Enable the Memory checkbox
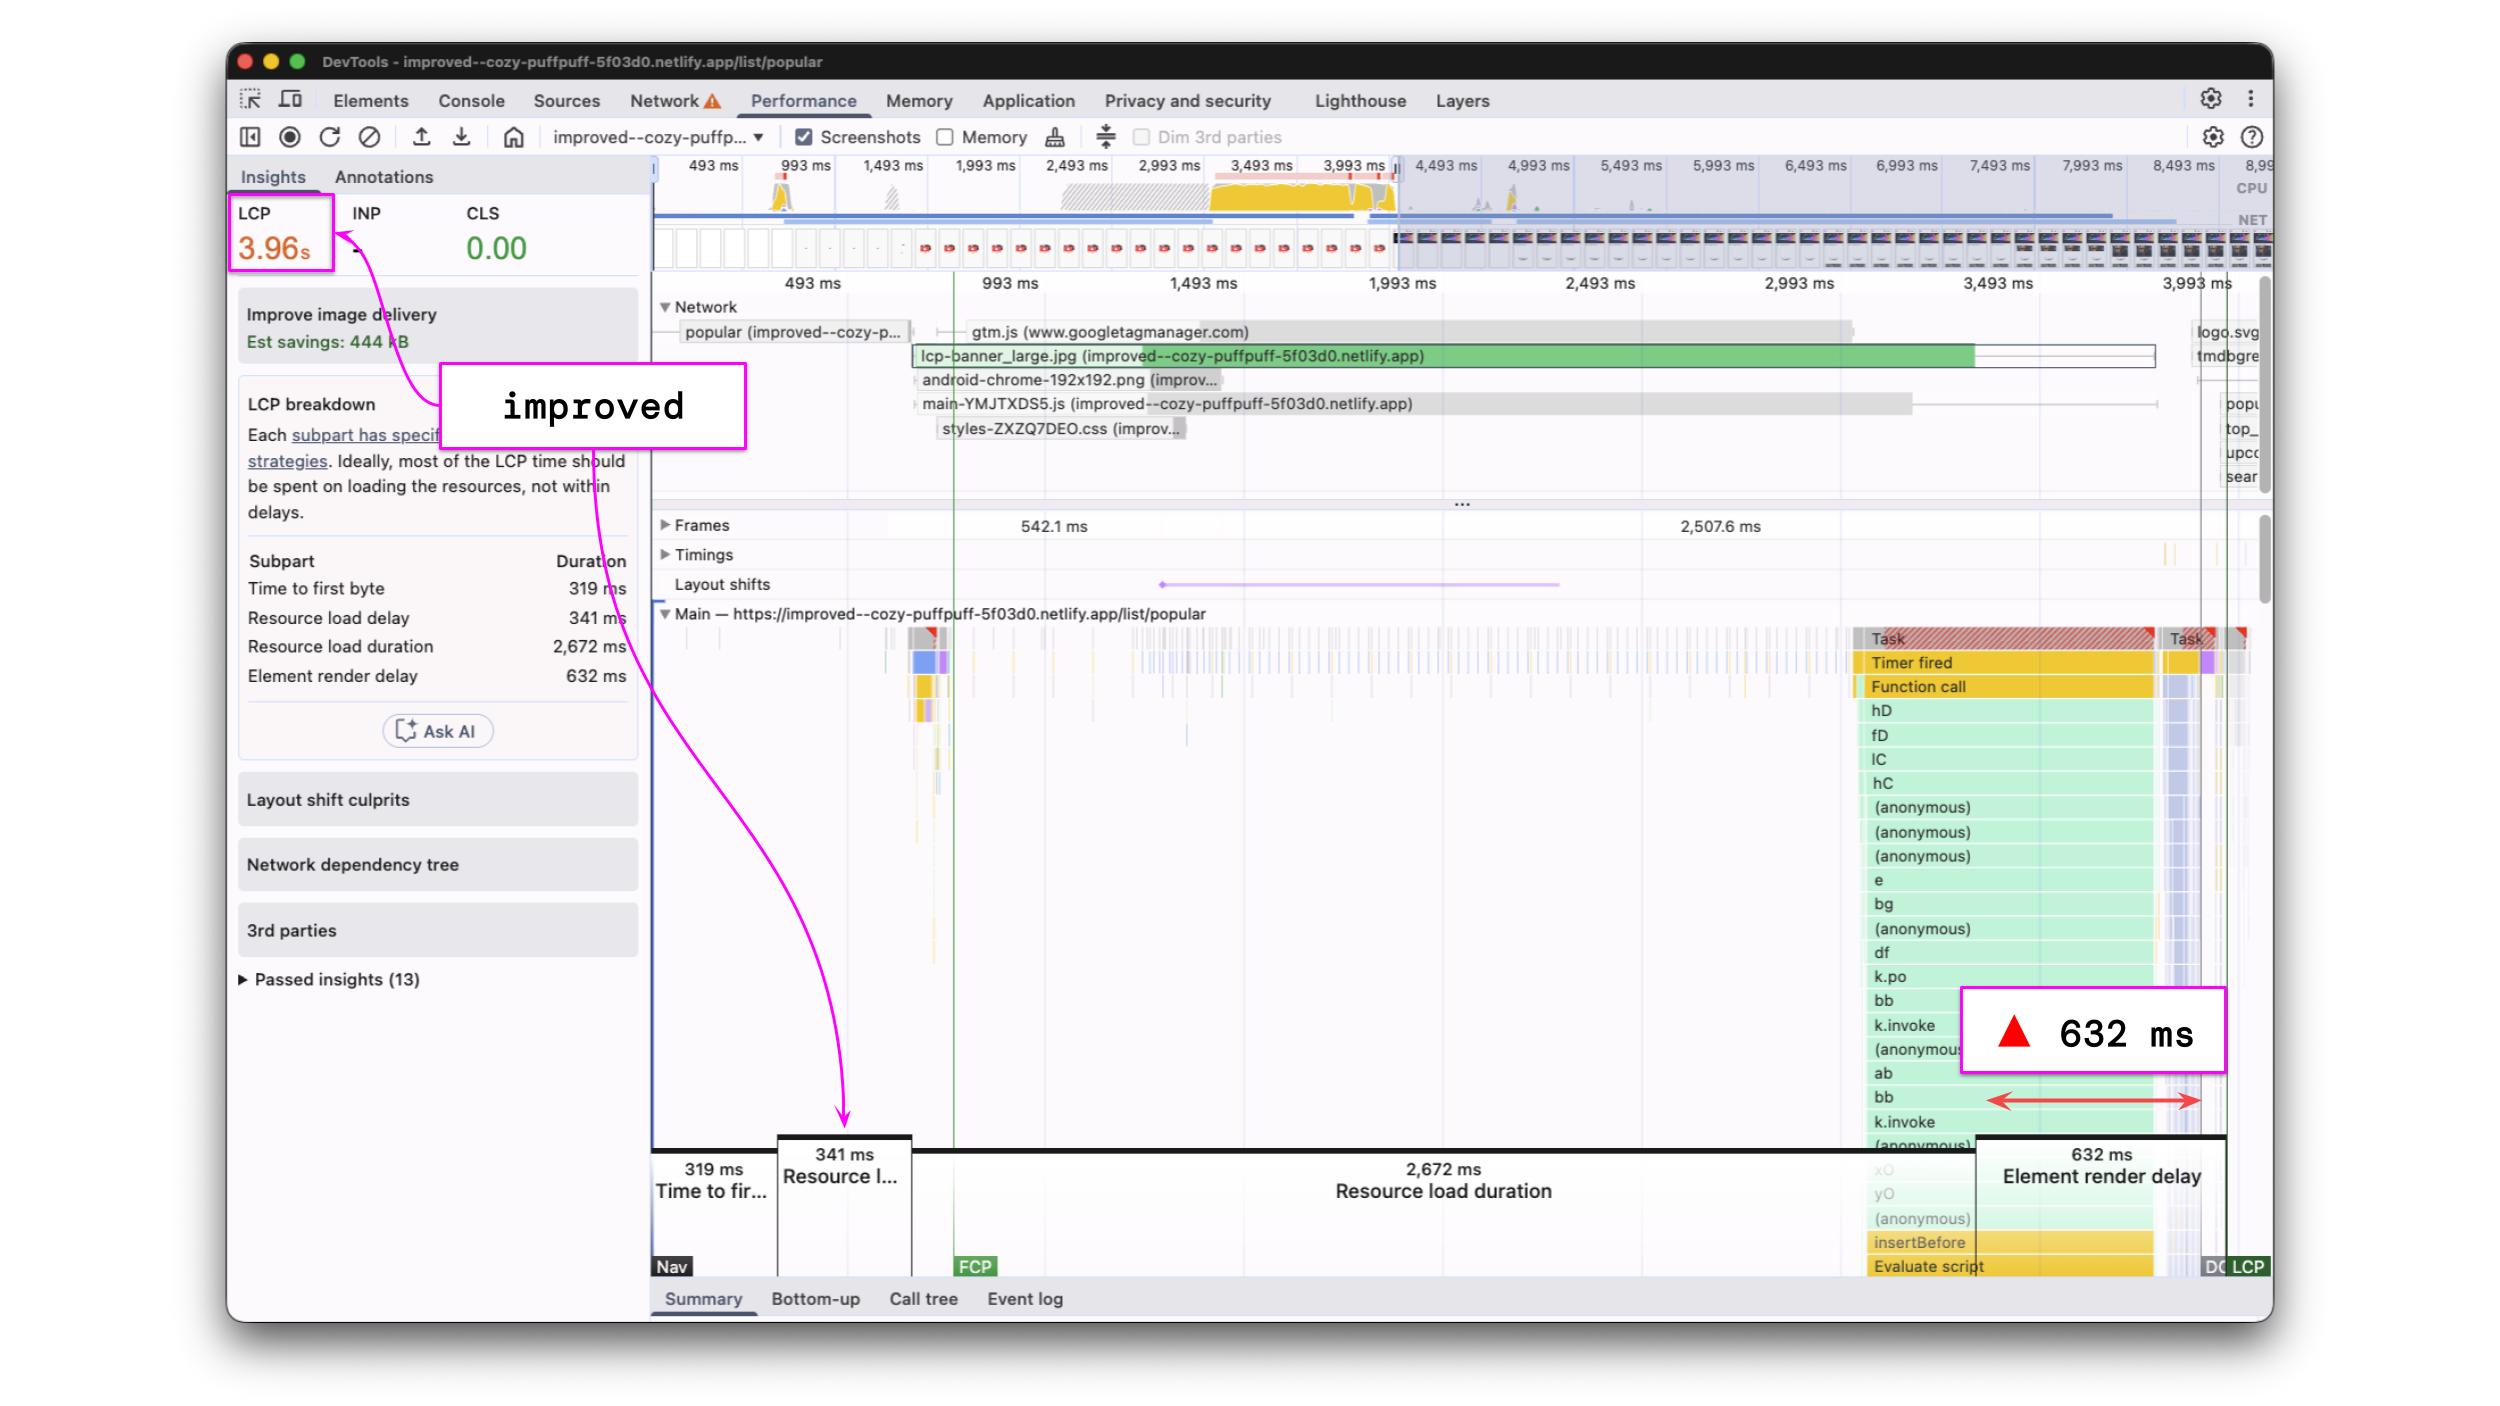Screen dimensions: 2500x1406 coord(945,137)
